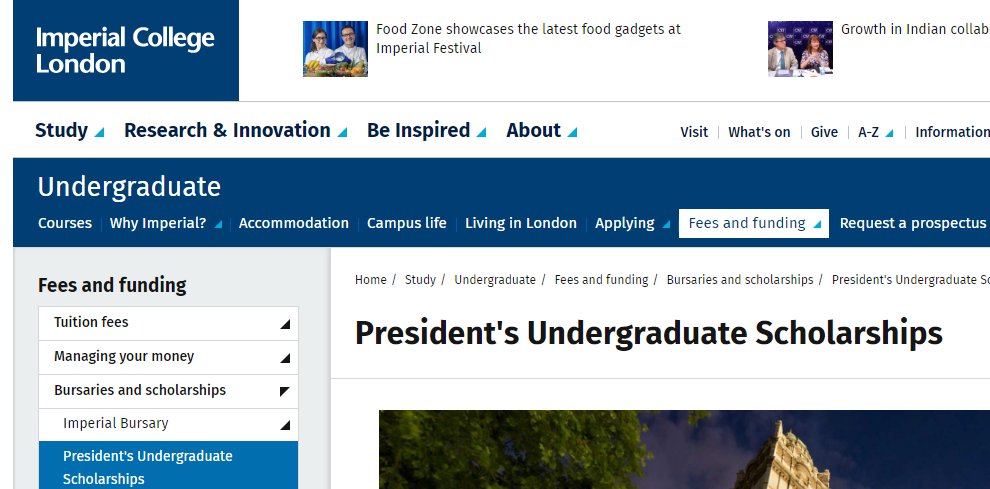
Task: Open the Indian collaboration news thumbnail
Action: pos(800,49)
